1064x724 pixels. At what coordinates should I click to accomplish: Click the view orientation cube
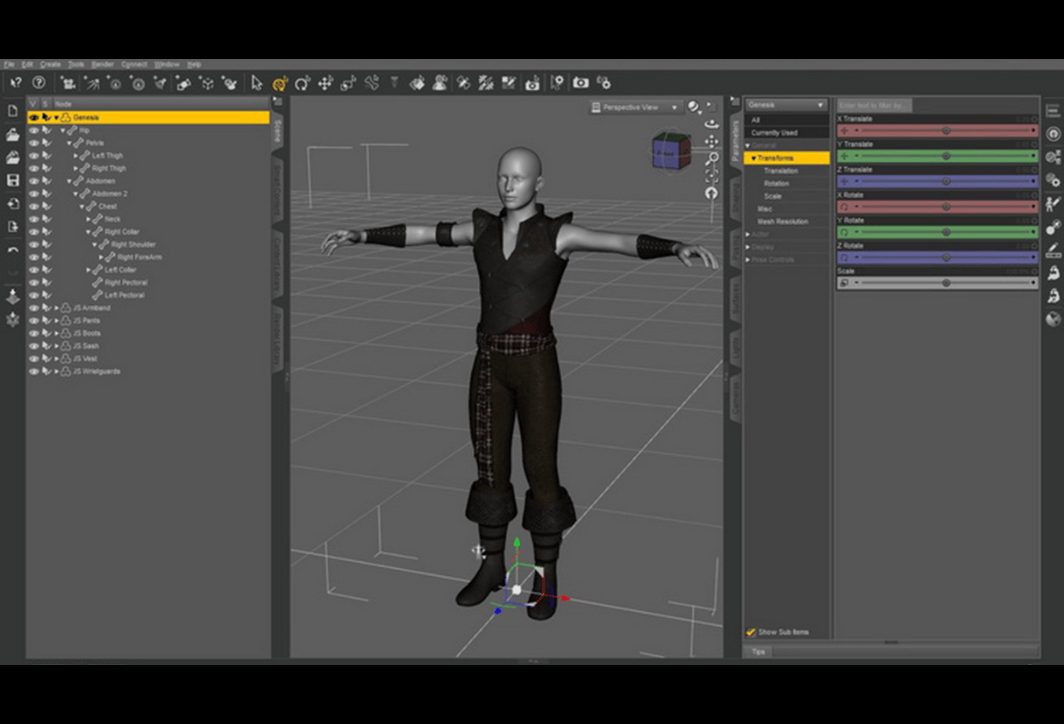pos(670,151)
